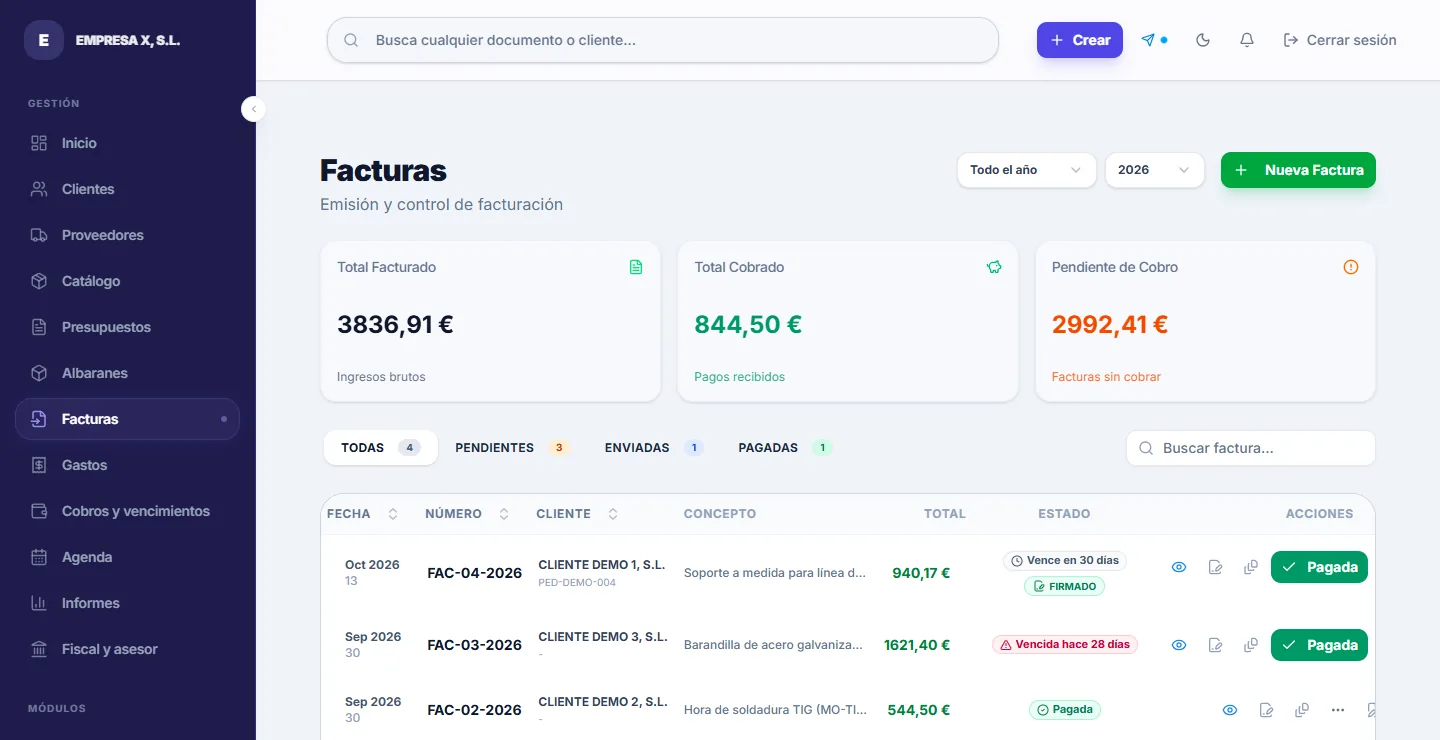Open Presupuestos in the sidebar
Screen dimensions: 1440x740
[x=127, y=327]
